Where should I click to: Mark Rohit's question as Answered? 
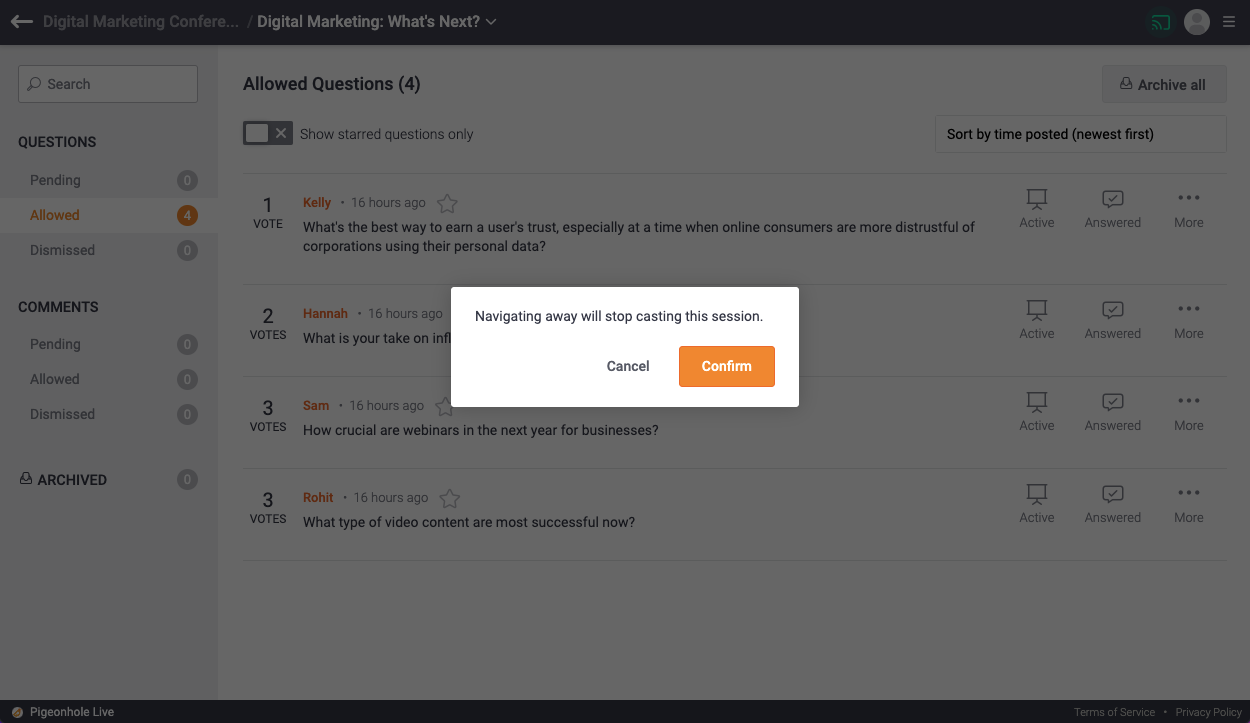(1112, 503)
